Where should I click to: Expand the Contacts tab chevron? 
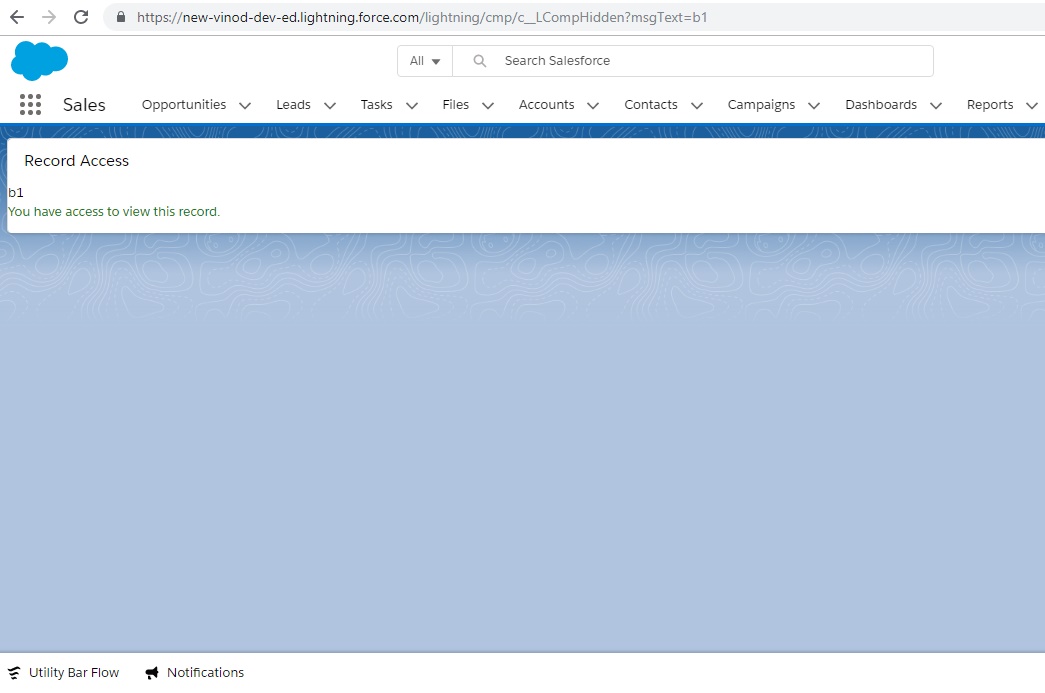pyautogui.click(x=697, y=105)
